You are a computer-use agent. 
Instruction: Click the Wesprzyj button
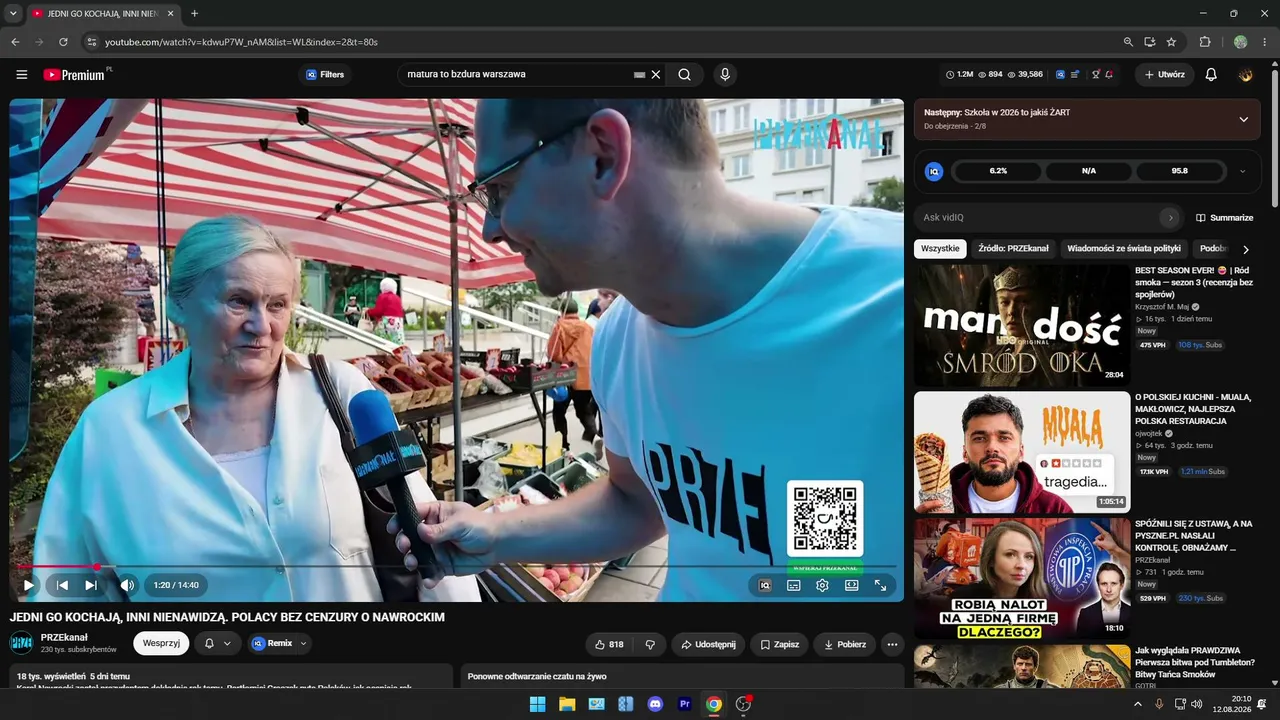point(161,643)
